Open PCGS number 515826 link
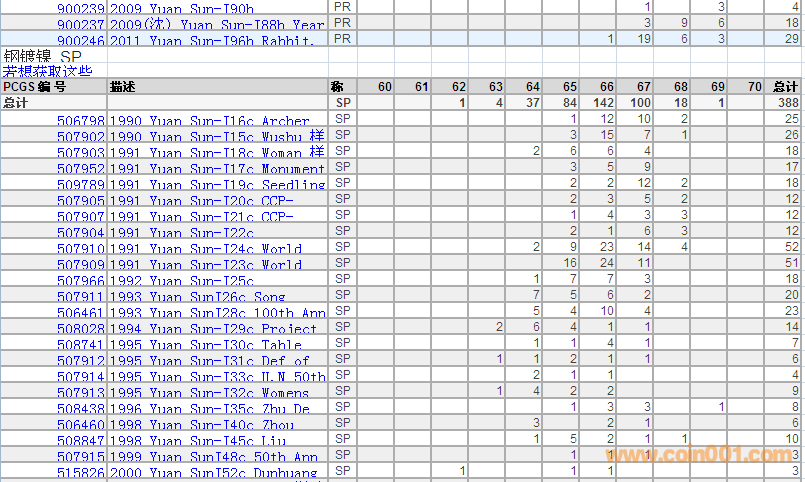The width and height of the screenshot is (805, 482). coord(80,473)
